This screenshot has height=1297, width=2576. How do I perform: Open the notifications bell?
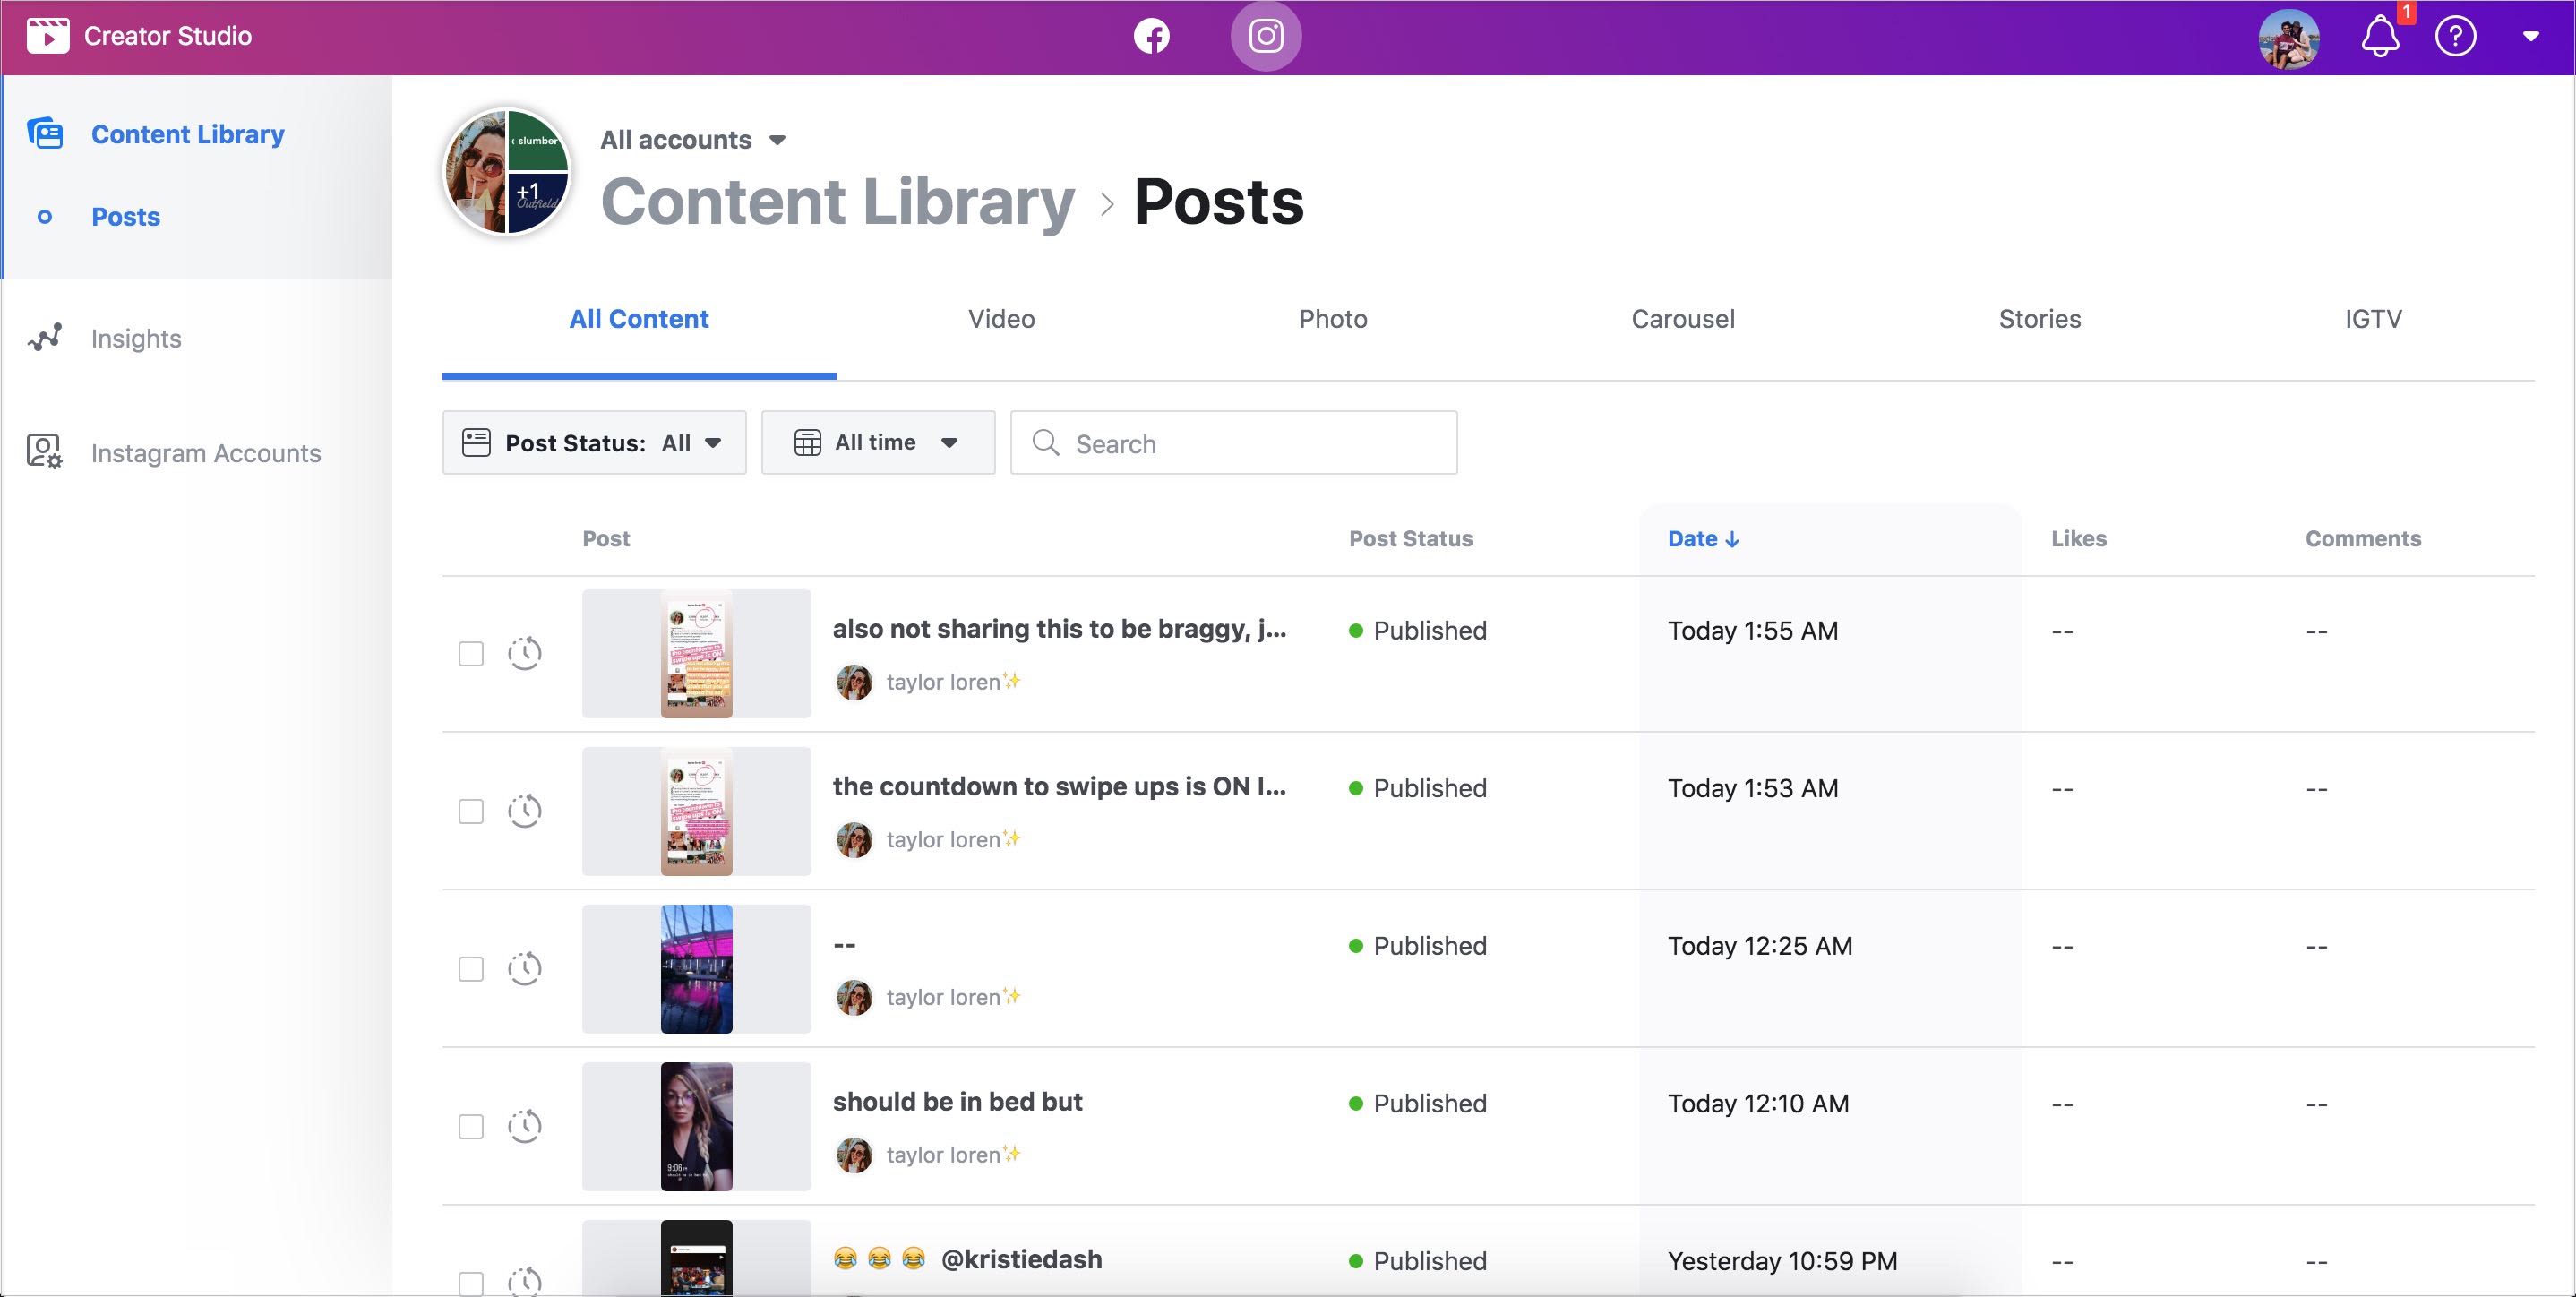2379,37
